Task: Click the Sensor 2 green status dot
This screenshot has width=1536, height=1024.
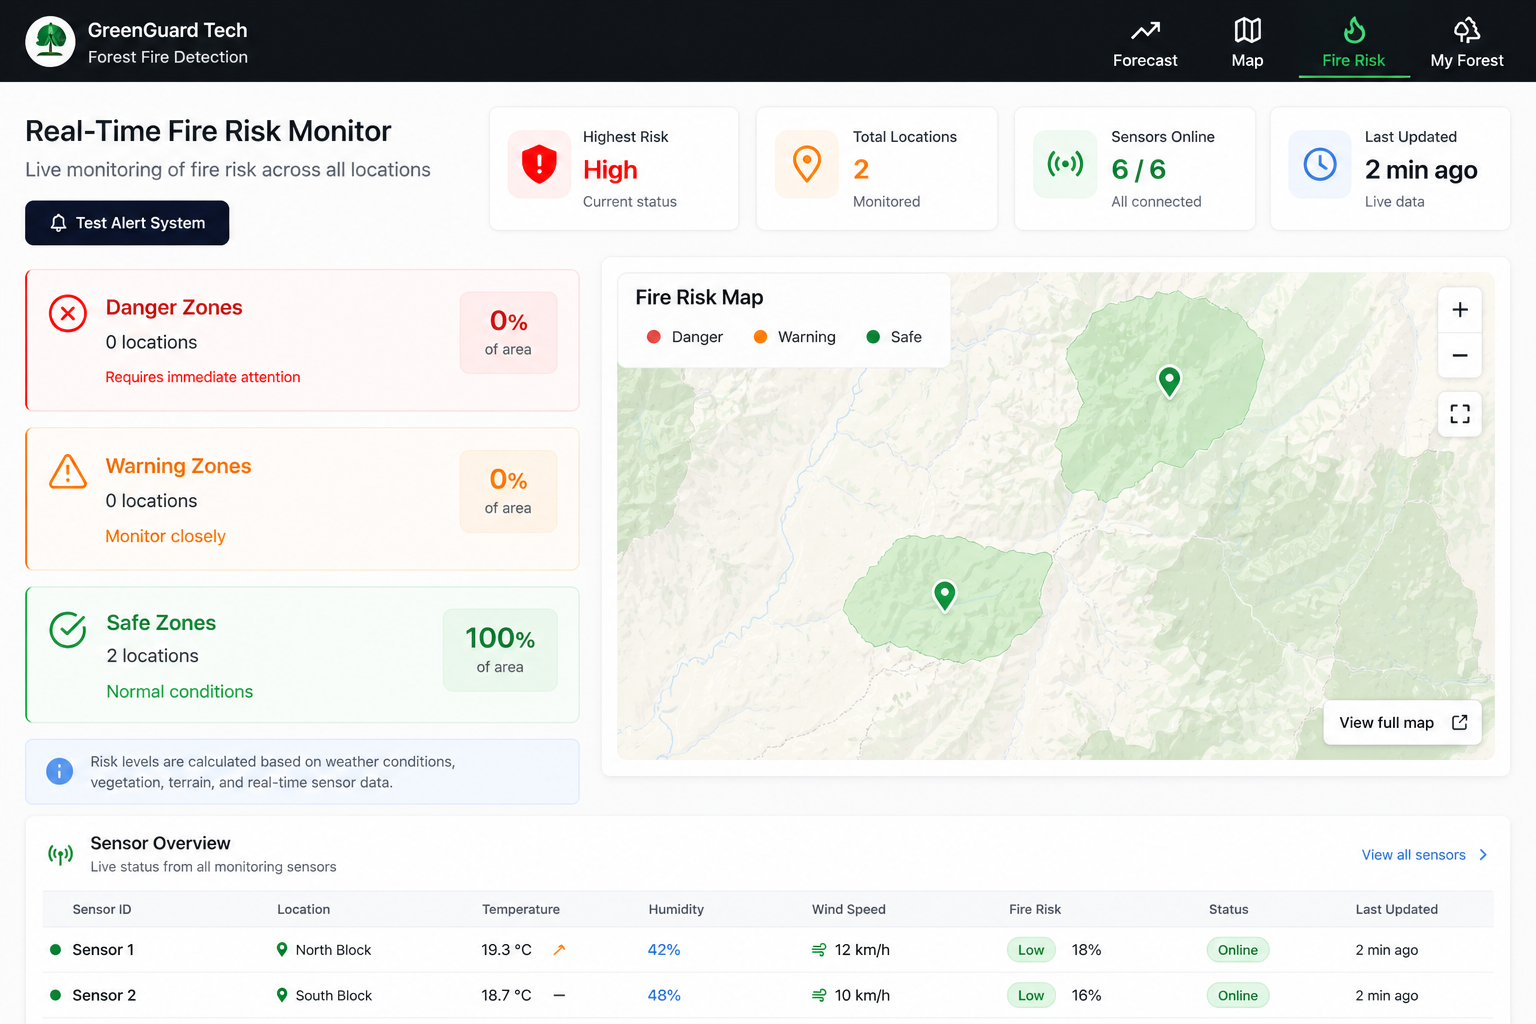Action: click(x=55, y=995)
